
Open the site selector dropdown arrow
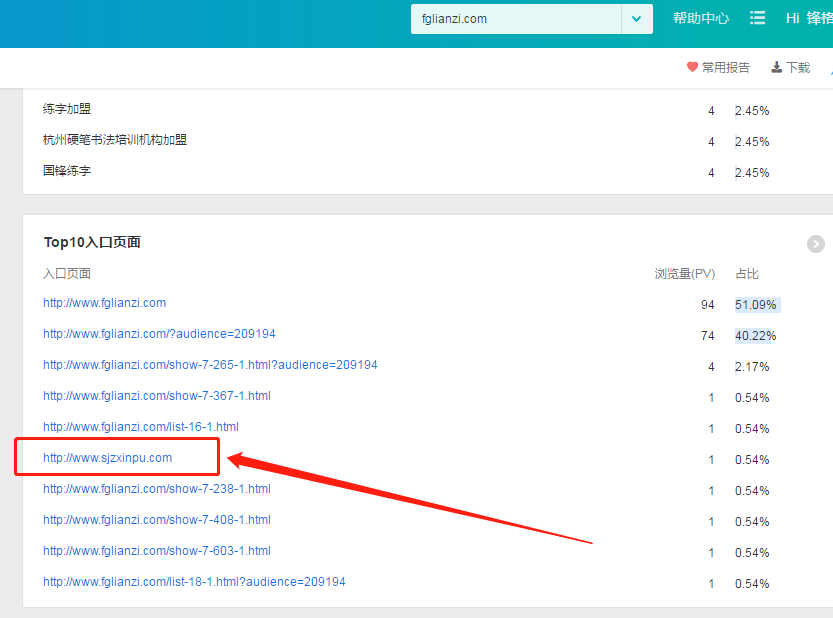[636, 19]
